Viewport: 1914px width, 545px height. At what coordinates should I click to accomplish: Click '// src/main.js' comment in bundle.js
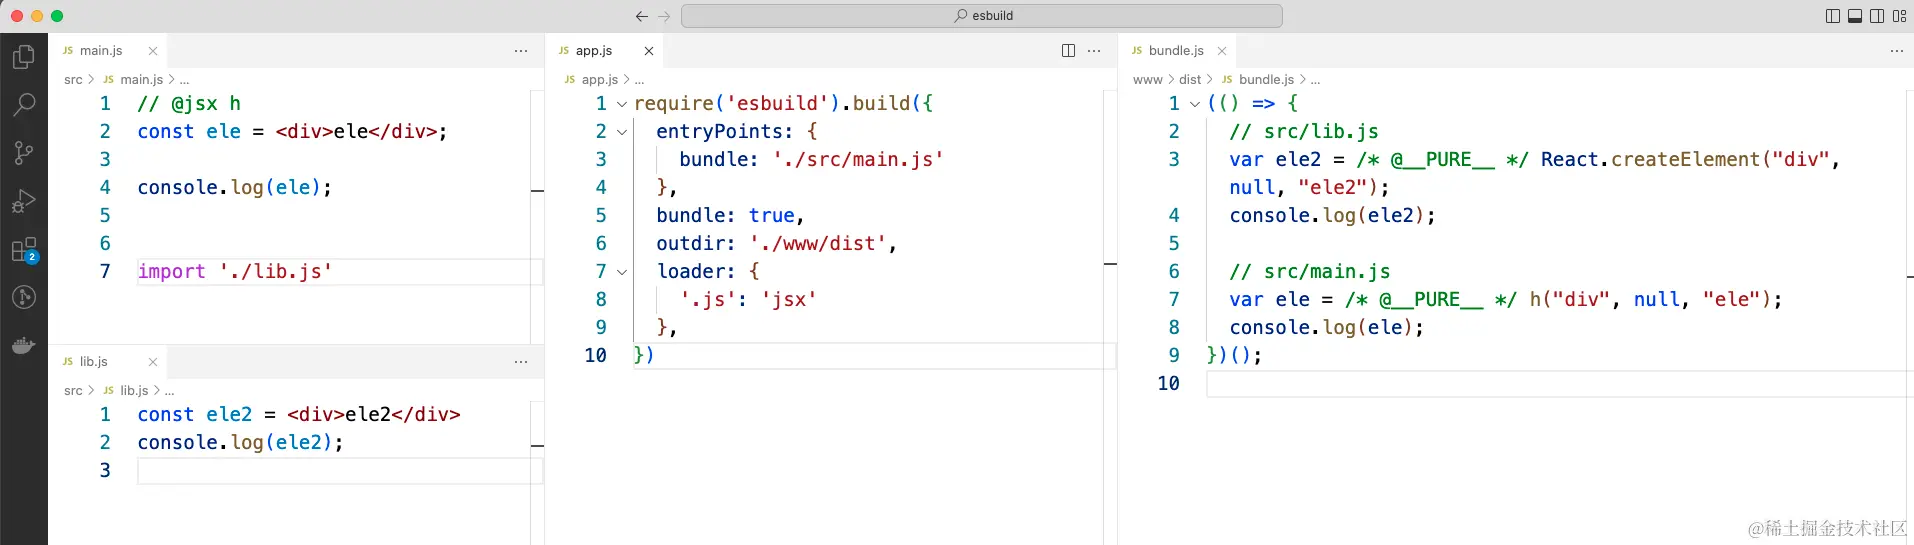tap(1310, 272)
